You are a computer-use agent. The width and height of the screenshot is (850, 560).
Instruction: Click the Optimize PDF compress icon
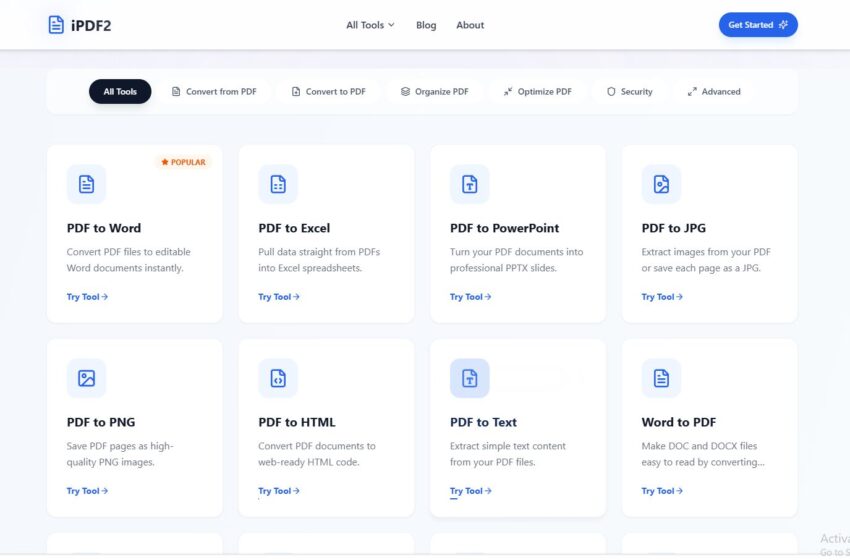point(508,92)
